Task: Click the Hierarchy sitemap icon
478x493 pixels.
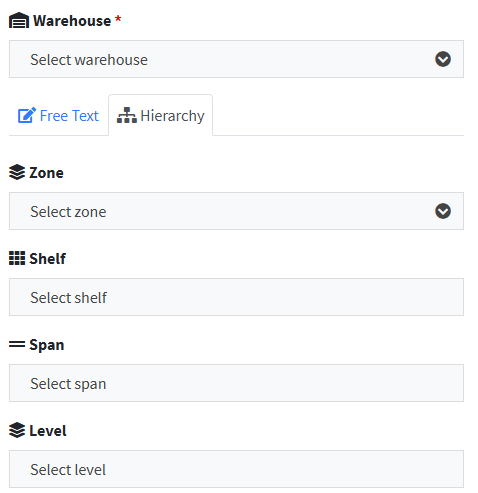Action: point(127,115)
